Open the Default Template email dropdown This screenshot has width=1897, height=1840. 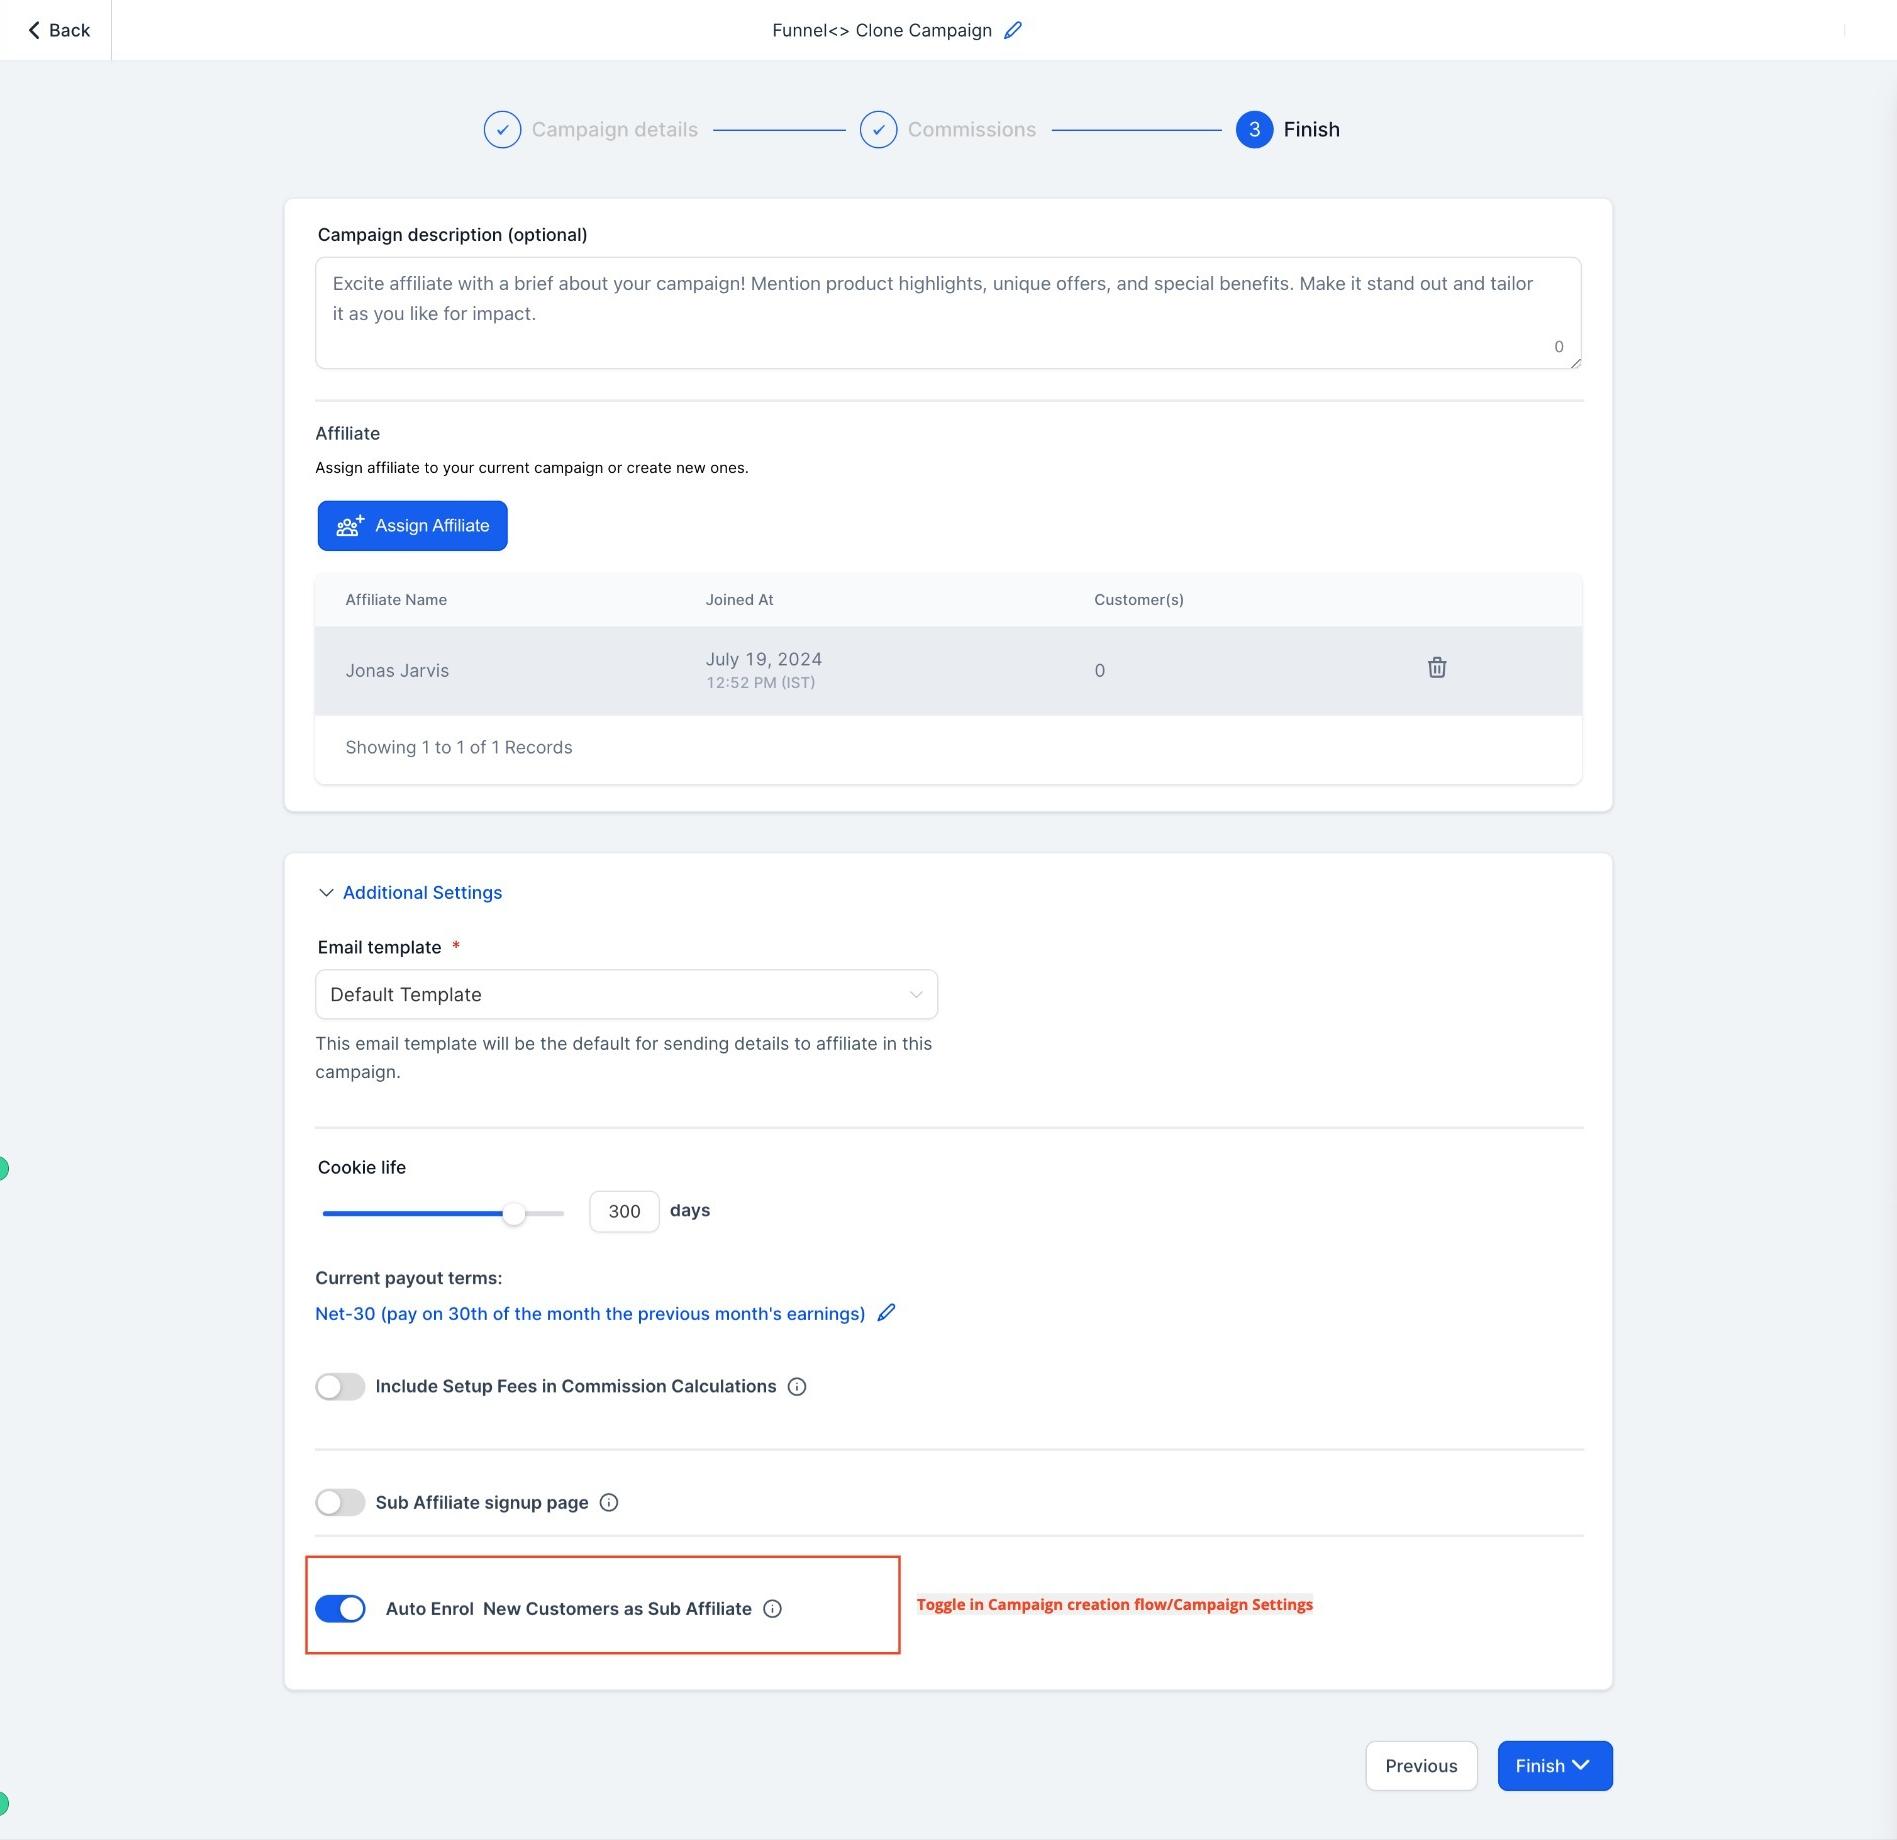(x=626, y=994)
